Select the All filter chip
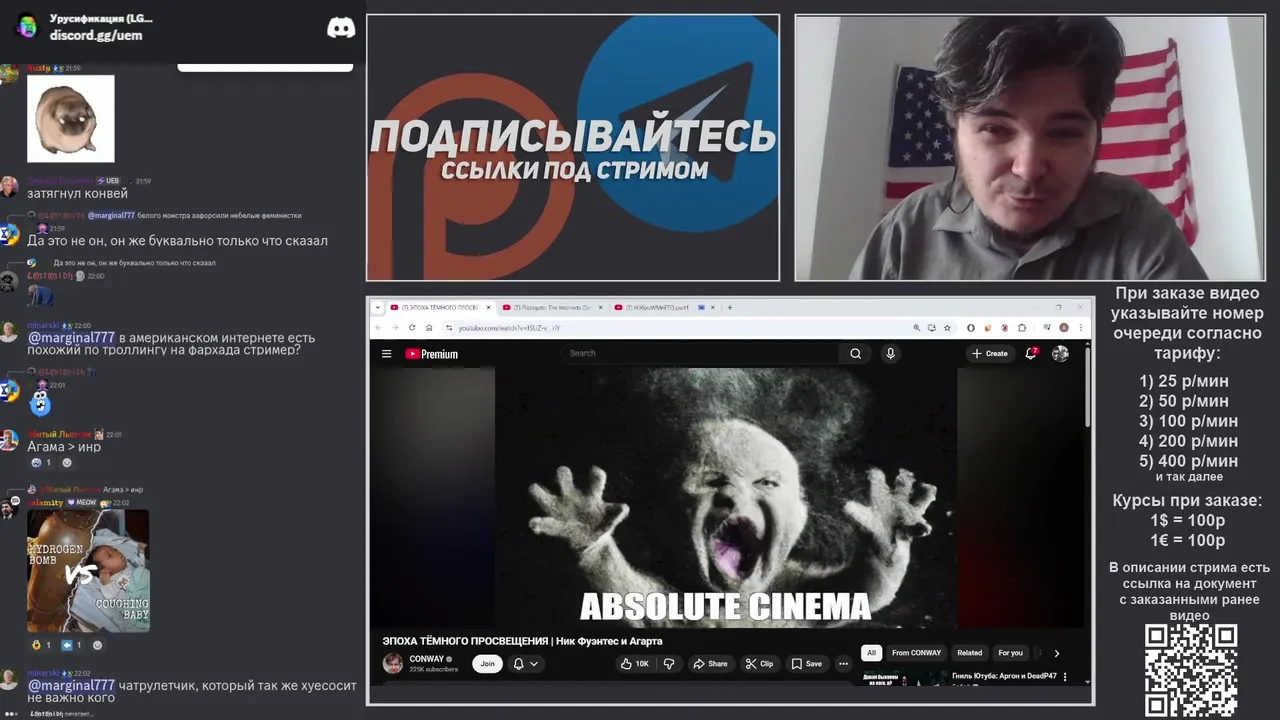The image size is (1280, 720). 871,653
